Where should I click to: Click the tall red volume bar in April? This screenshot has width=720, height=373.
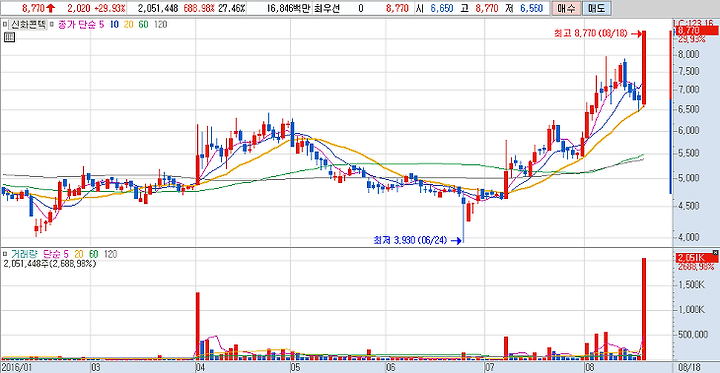pos(198,326)
